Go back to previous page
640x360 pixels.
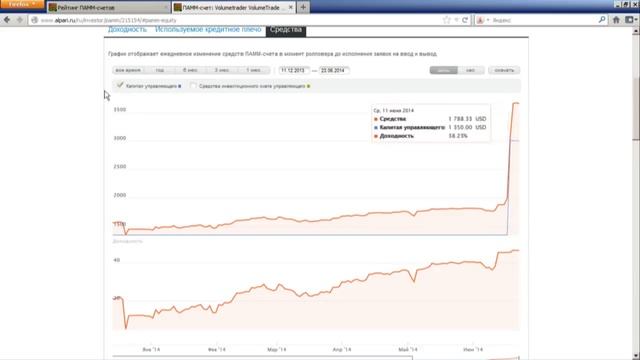pyautogui.click(x=7, y=20)
